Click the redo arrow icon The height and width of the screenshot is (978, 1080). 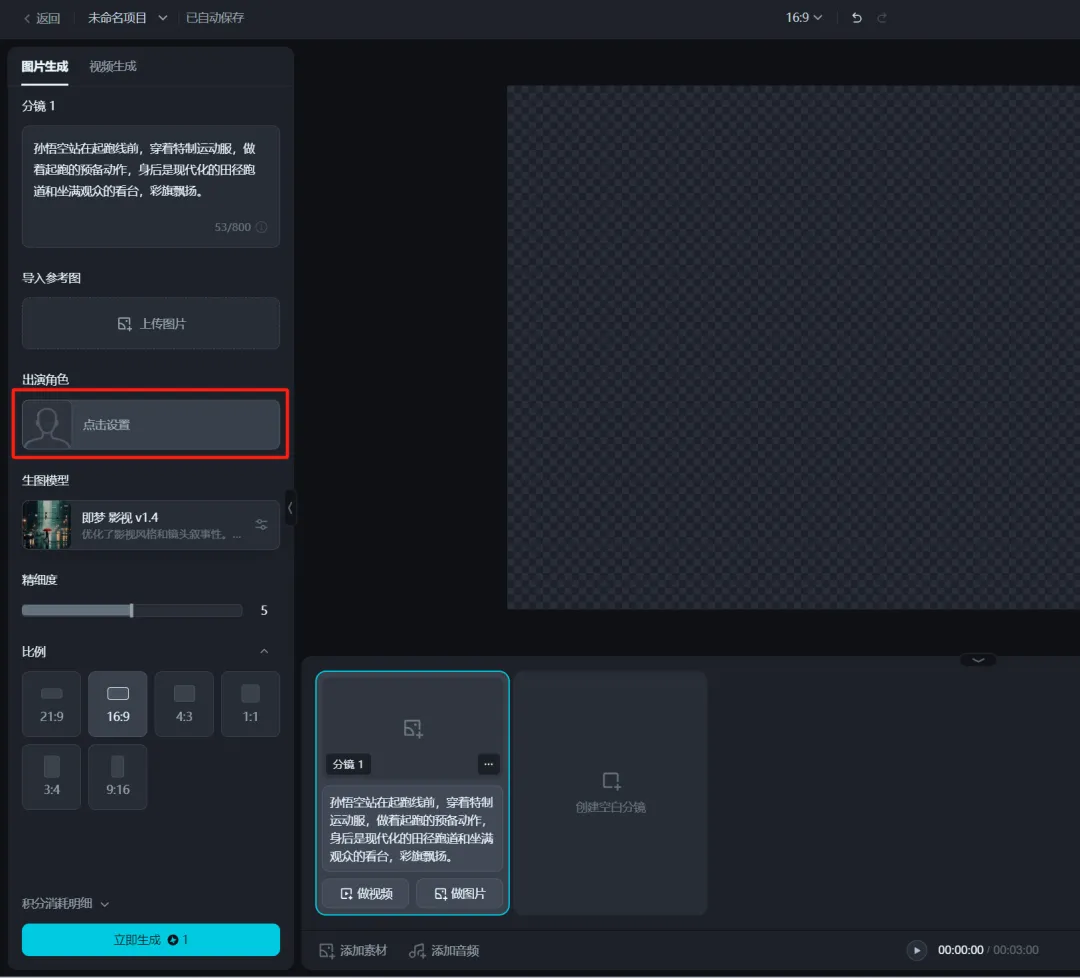pyautogui.click(x=882, y=18)
